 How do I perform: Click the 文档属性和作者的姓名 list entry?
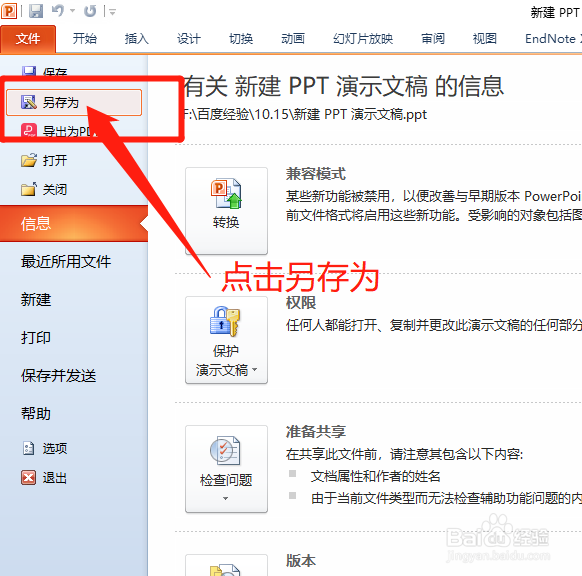click(376, 476)
